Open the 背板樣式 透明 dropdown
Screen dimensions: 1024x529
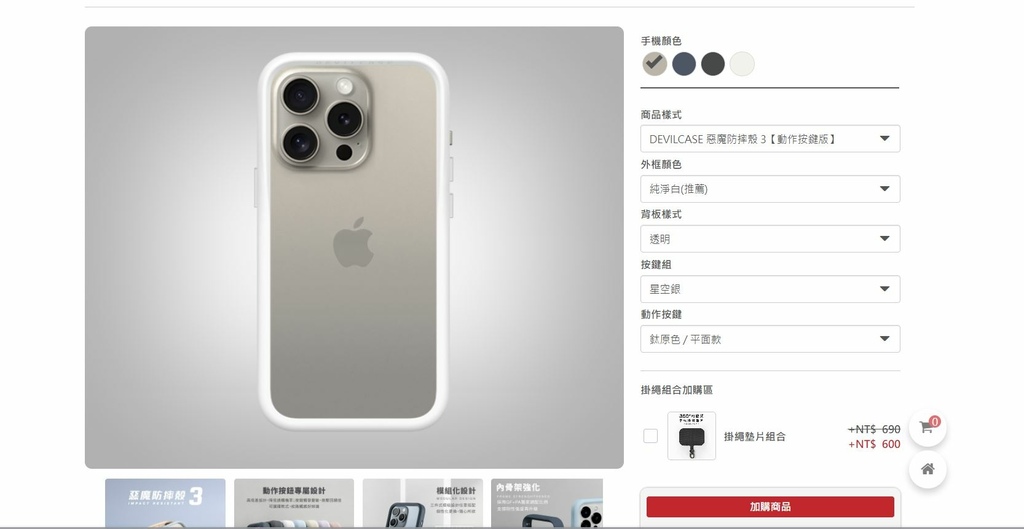tap(770, 239)
